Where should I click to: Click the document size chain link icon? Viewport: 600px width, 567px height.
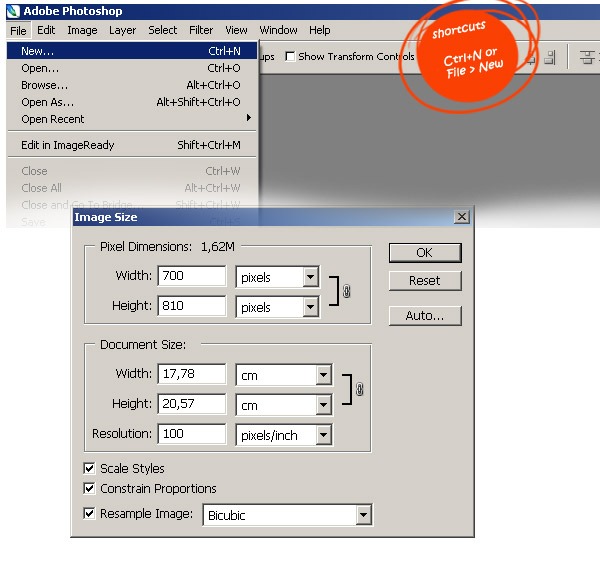(359, 389)
